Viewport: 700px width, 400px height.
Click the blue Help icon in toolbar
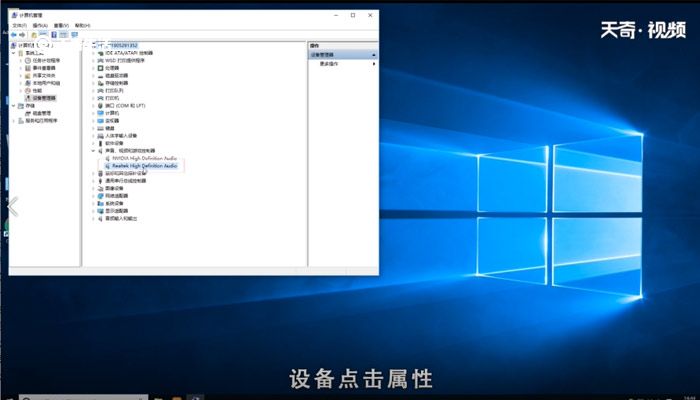coord(54,35)
